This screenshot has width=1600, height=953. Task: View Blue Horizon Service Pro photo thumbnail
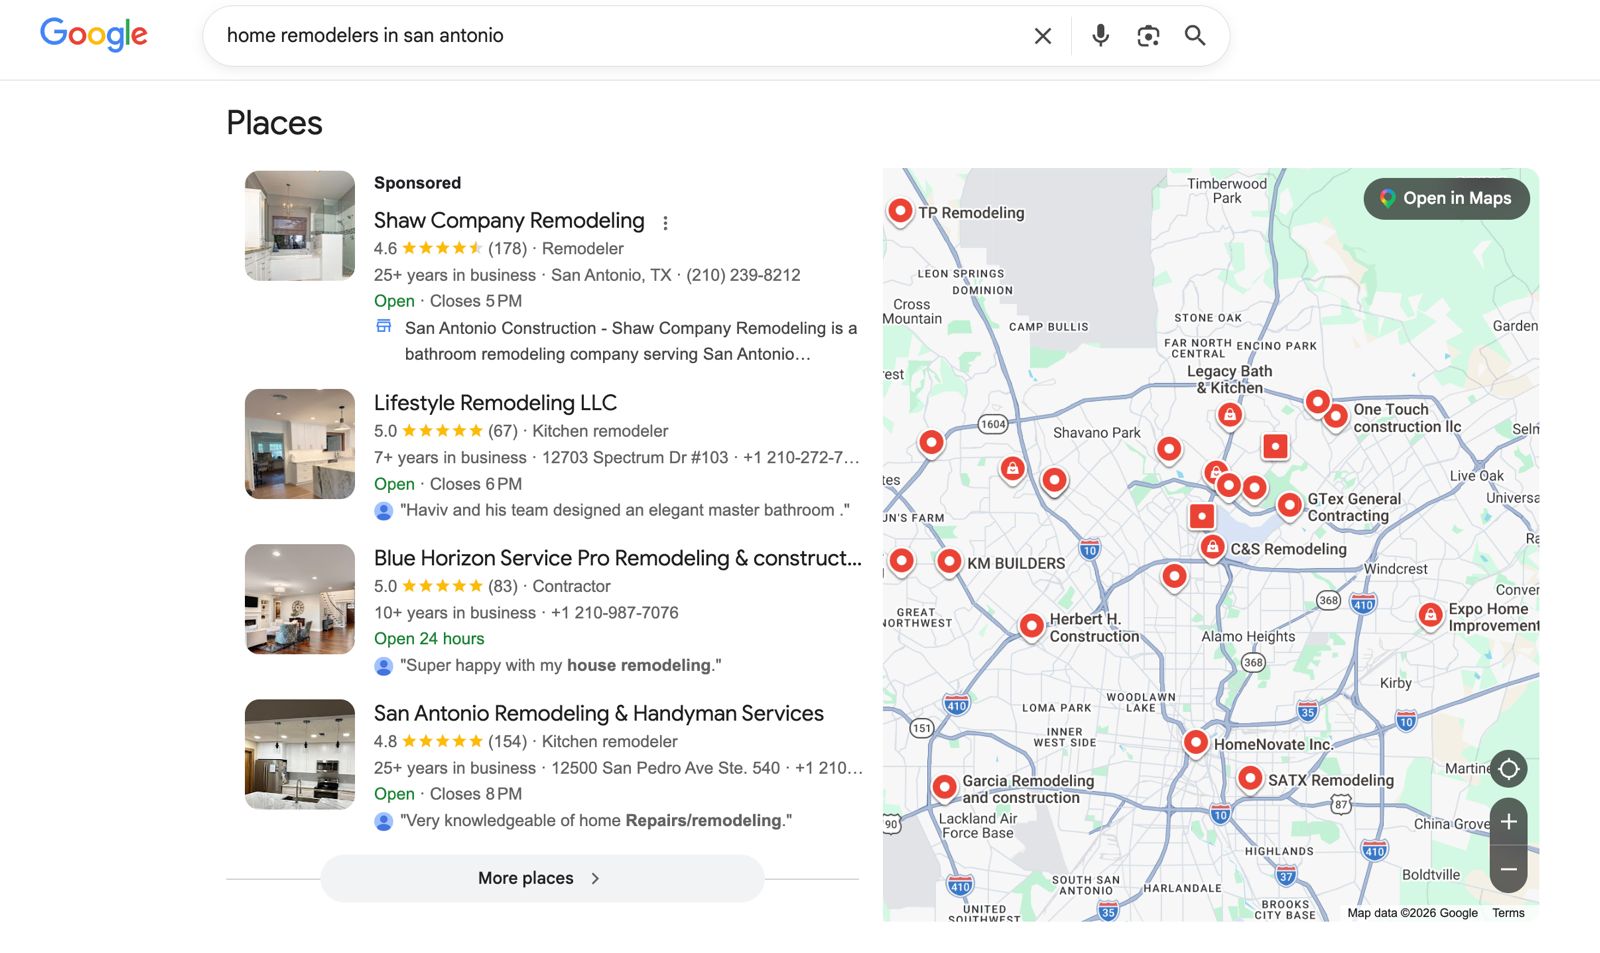pyautogui.click(x=300, y=599)
